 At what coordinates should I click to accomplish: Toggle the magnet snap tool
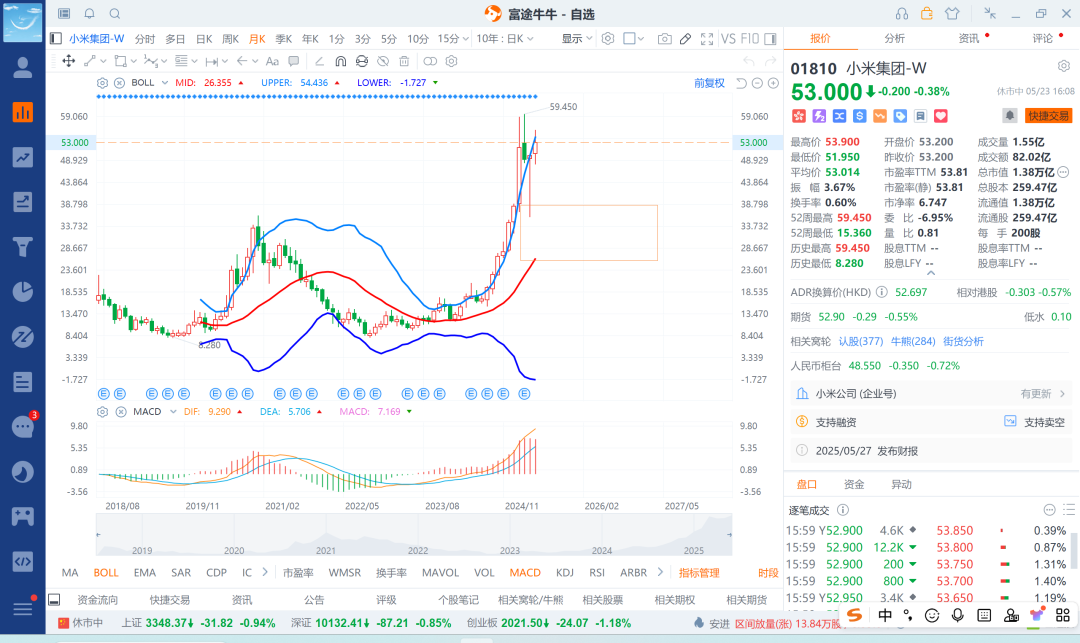[x=340, y=61]
